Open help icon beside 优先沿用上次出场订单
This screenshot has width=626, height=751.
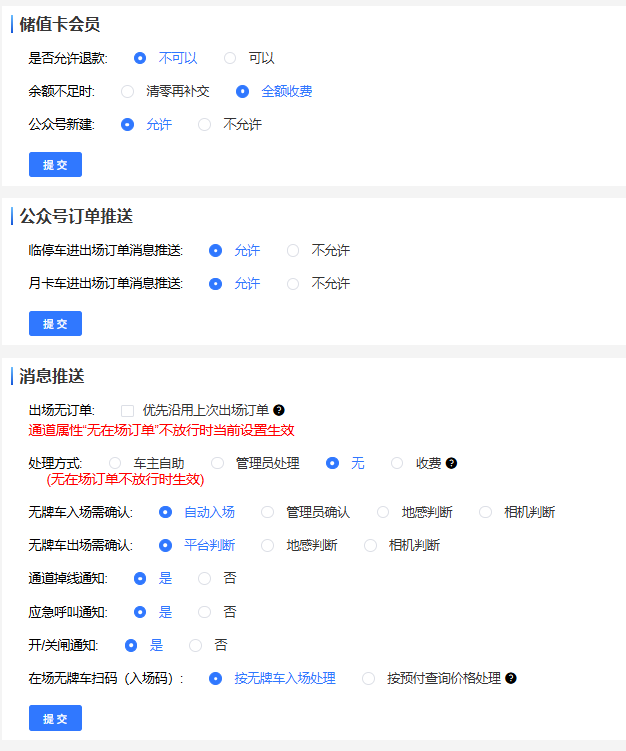click(279, 410)
